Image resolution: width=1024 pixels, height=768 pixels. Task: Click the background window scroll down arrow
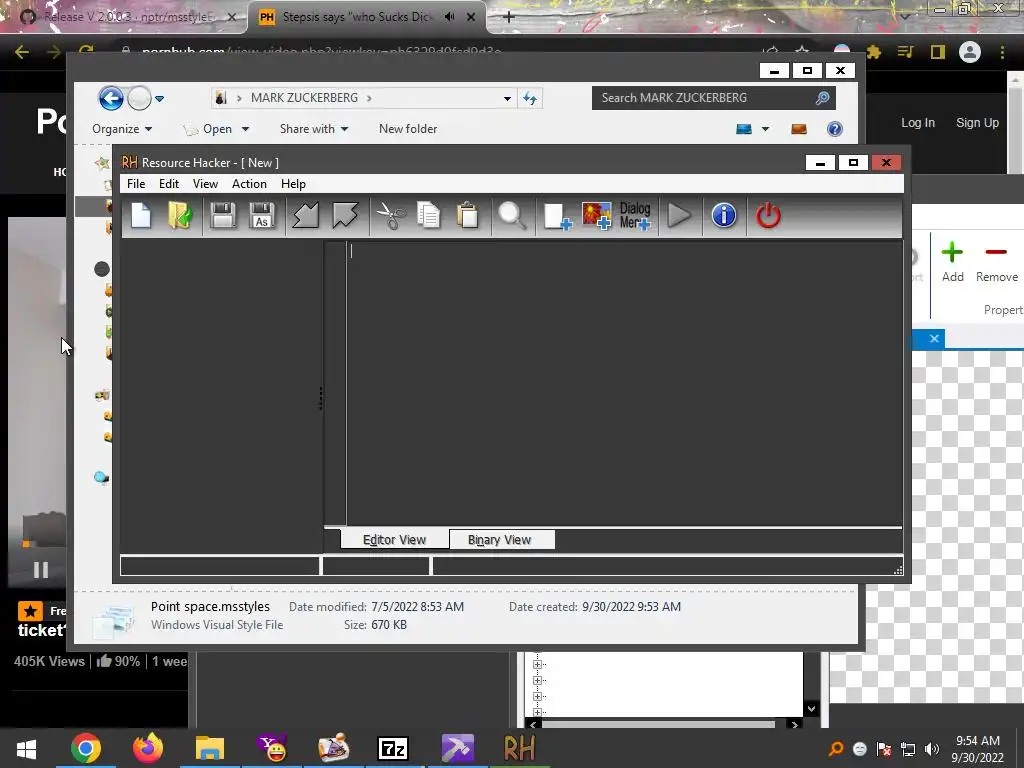[811, 709]
